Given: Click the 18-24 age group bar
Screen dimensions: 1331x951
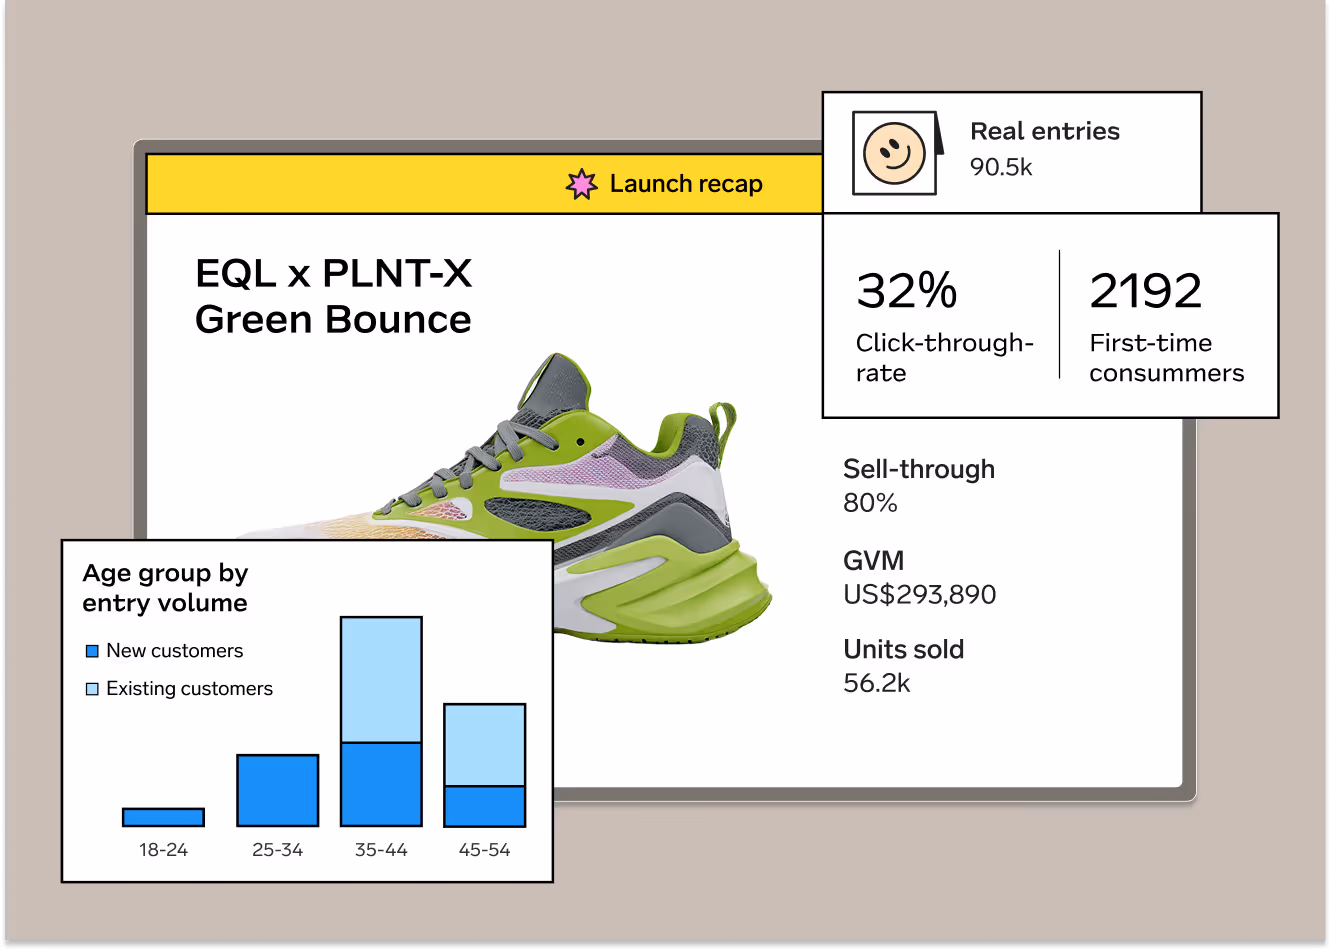Looking at the screenshot, I should [163, 817].
